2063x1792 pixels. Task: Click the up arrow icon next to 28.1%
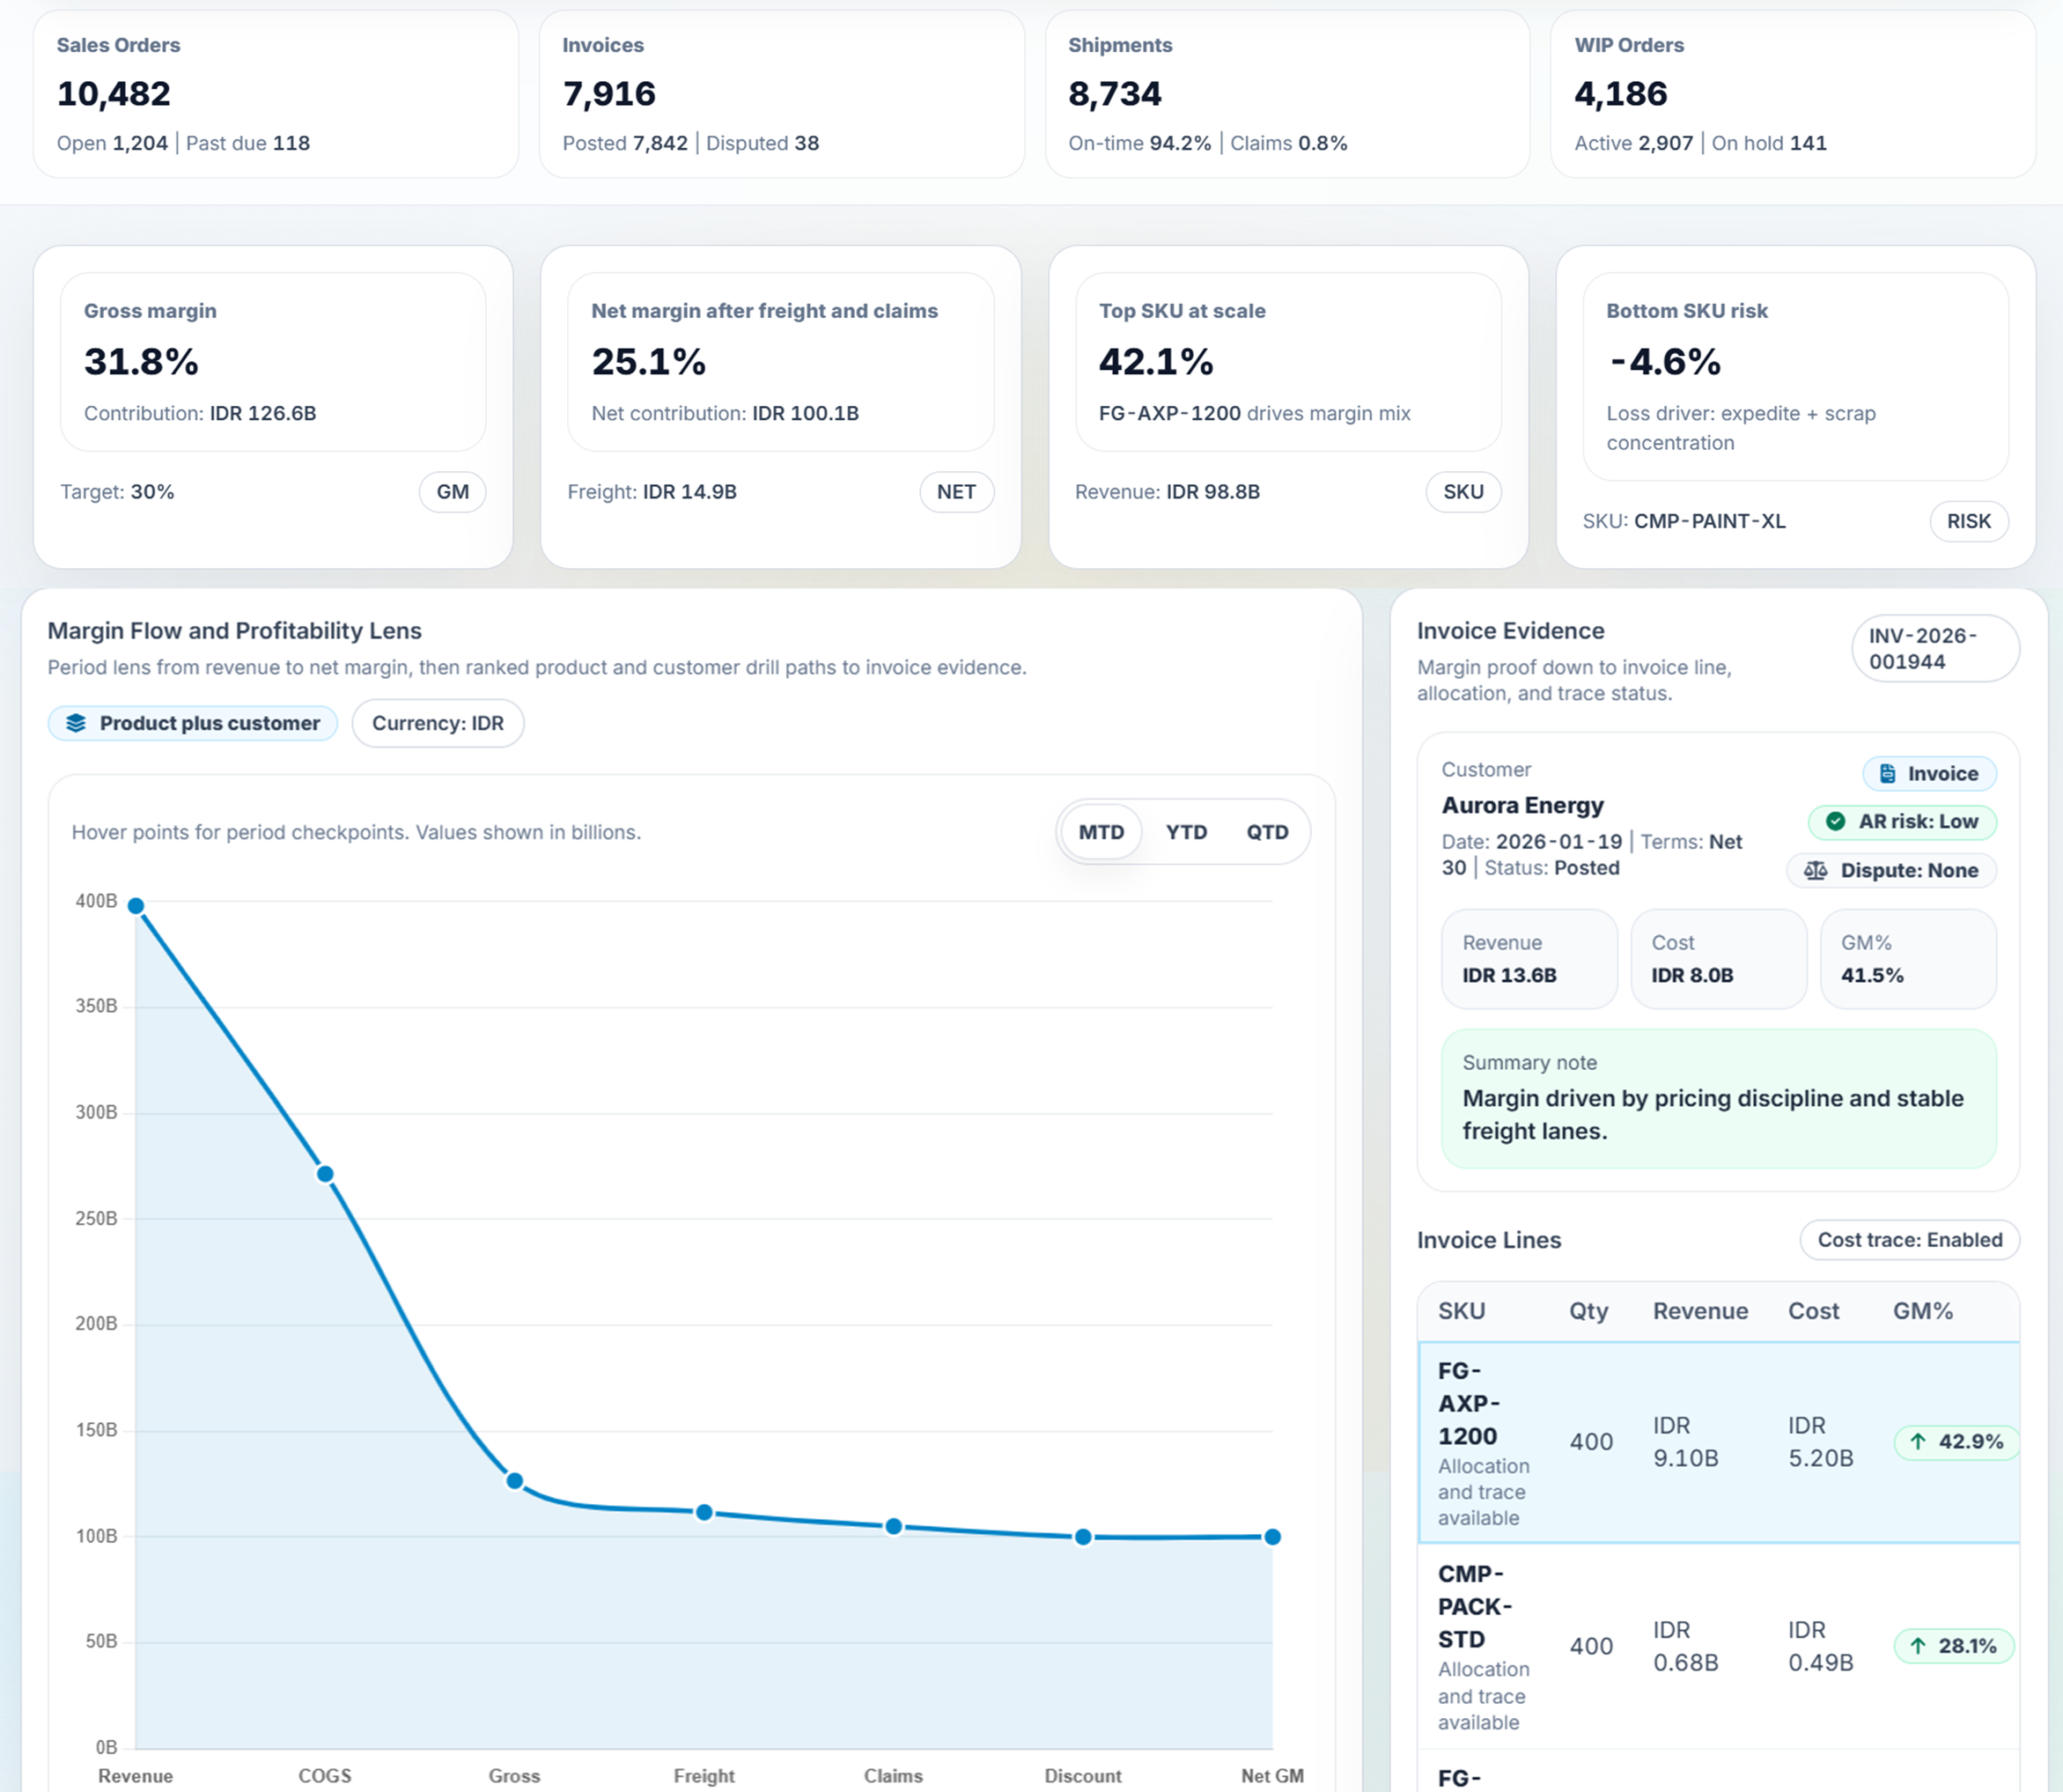click(1917, 1645)
